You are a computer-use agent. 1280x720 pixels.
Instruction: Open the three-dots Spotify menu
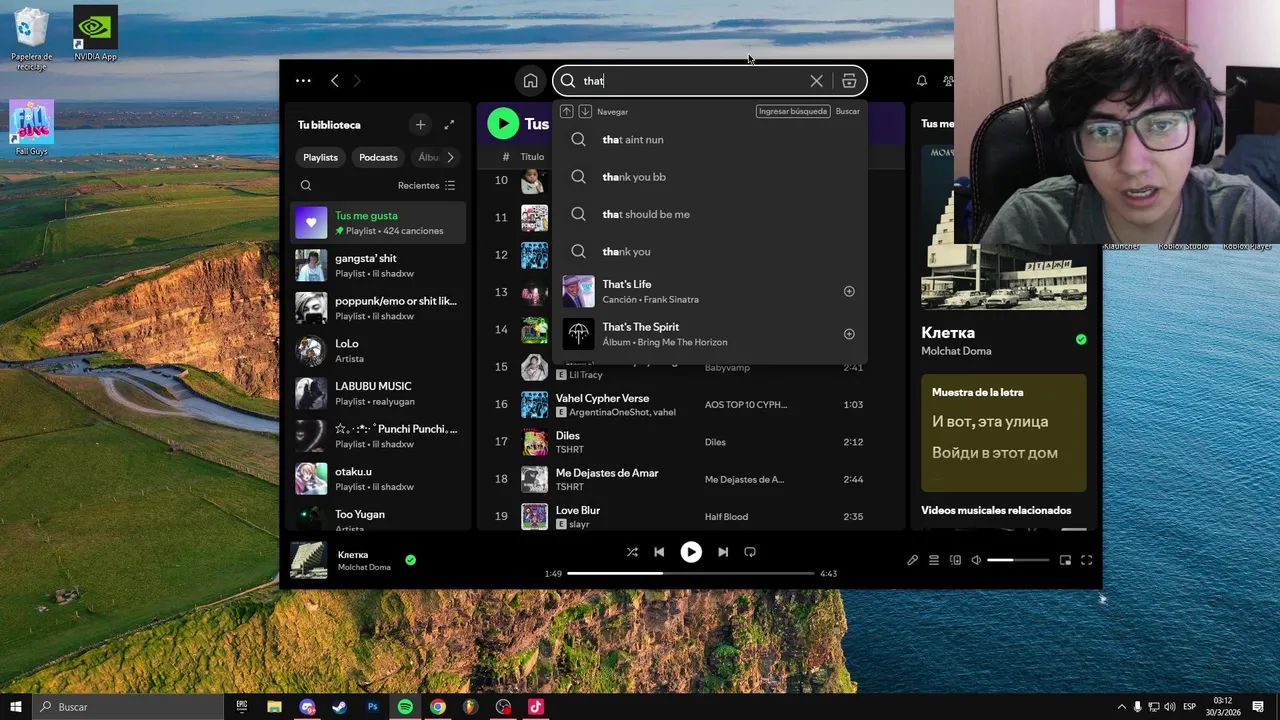pos(303,81)
